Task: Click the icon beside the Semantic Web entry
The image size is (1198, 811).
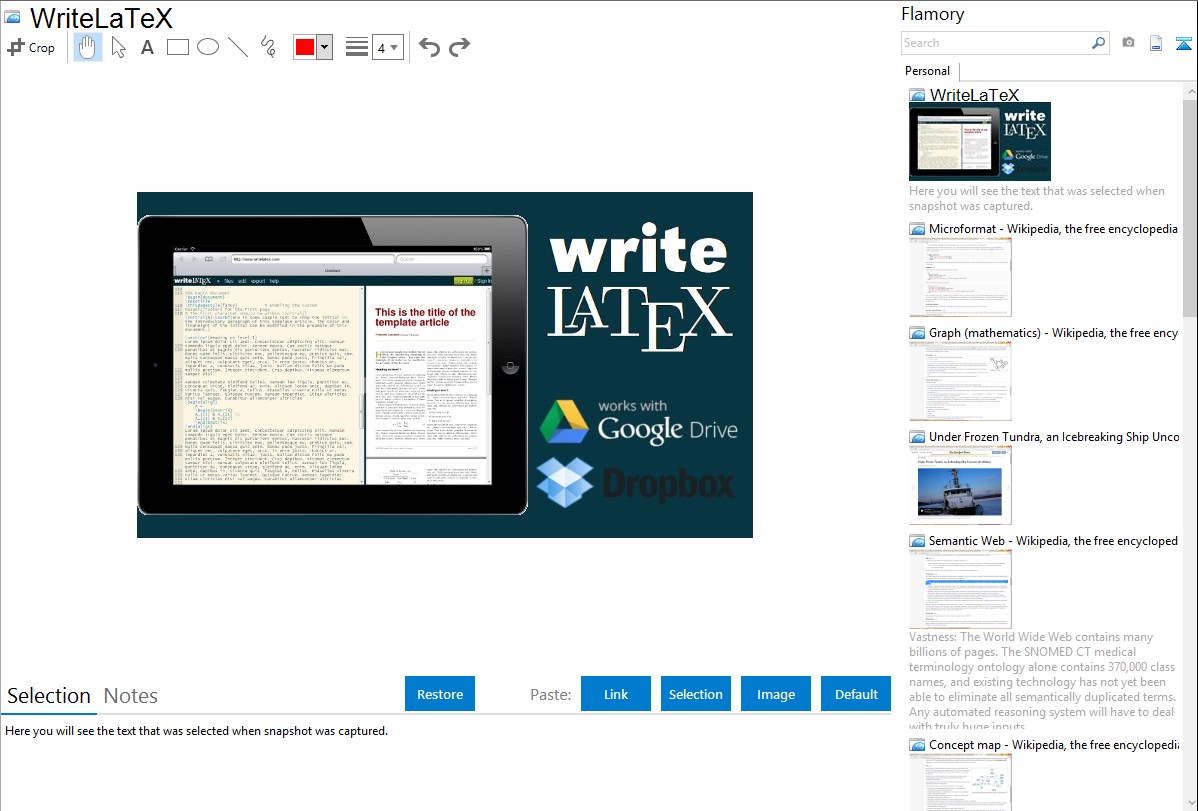Action: pyautogui.click(x=917, y=541)
